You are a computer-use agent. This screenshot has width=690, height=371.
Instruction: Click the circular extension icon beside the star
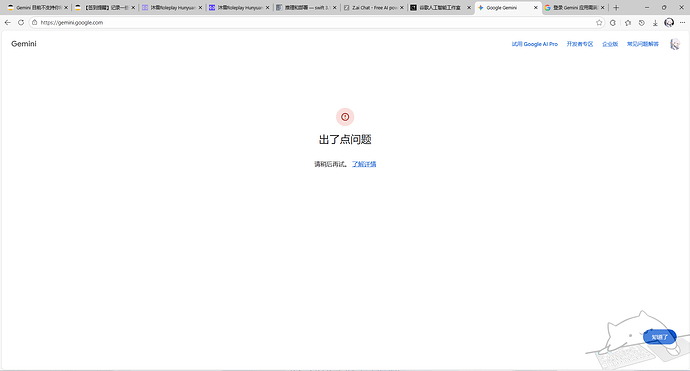pos(613,23)
